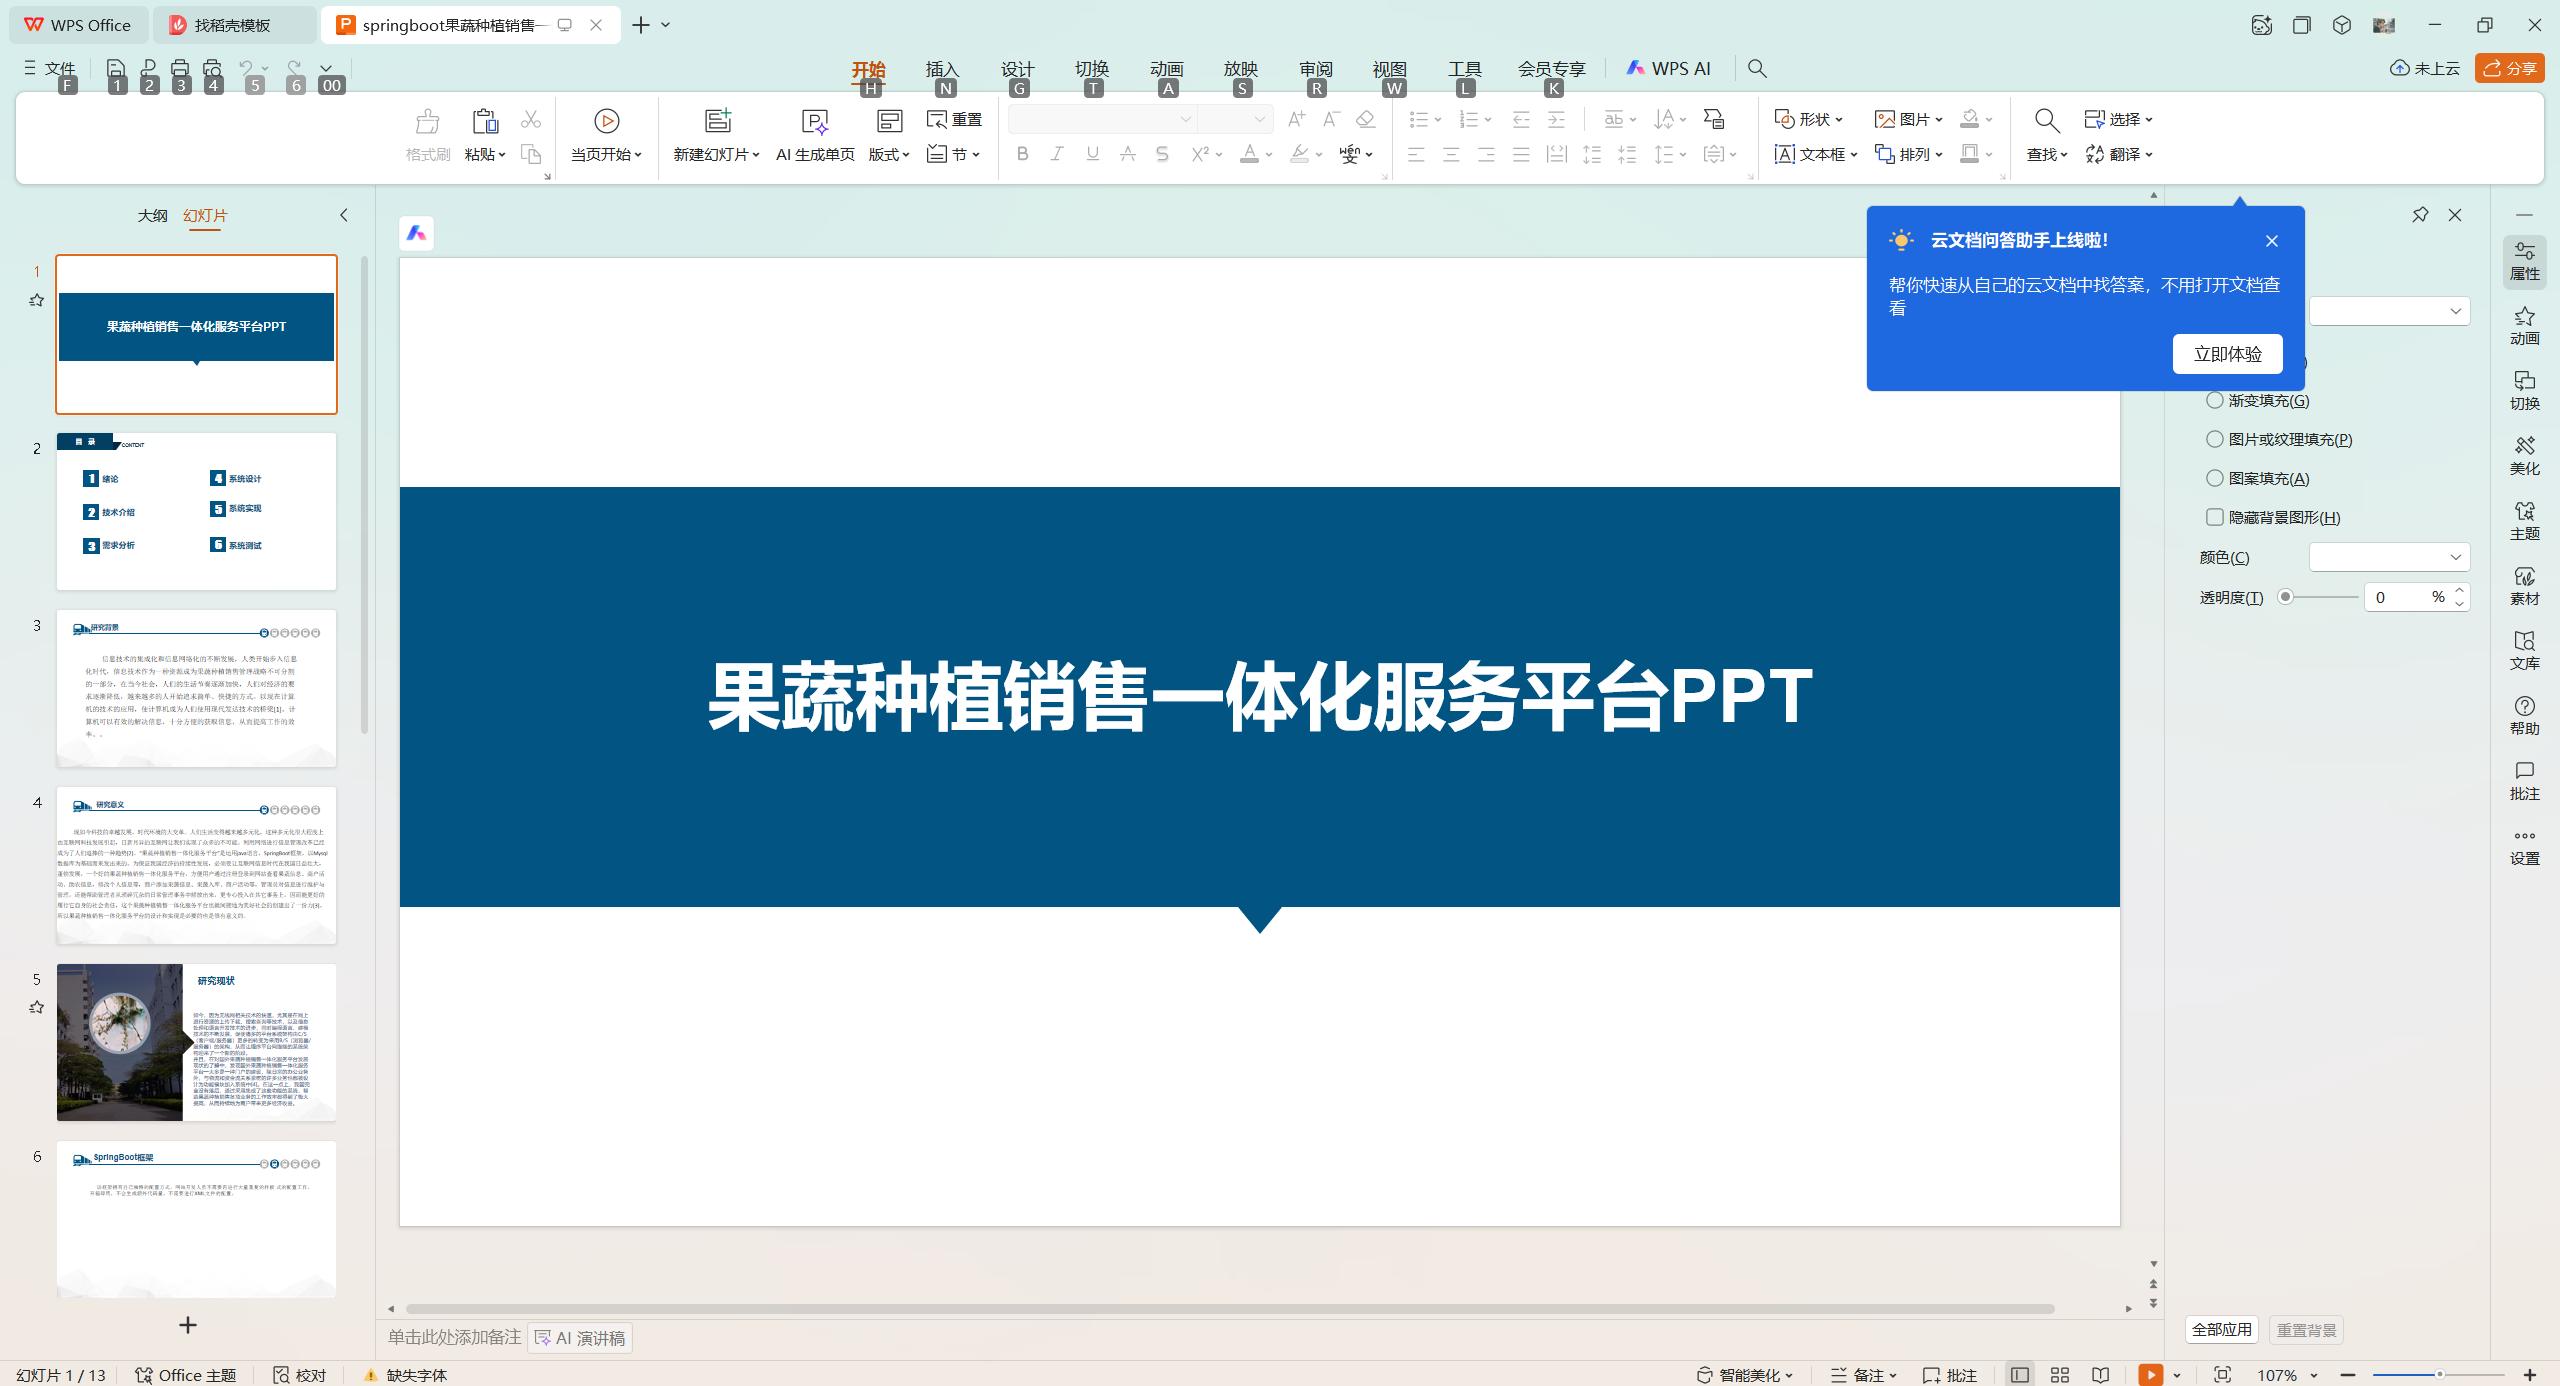Open WPS AI assistant

click(x=1668, y=68)
